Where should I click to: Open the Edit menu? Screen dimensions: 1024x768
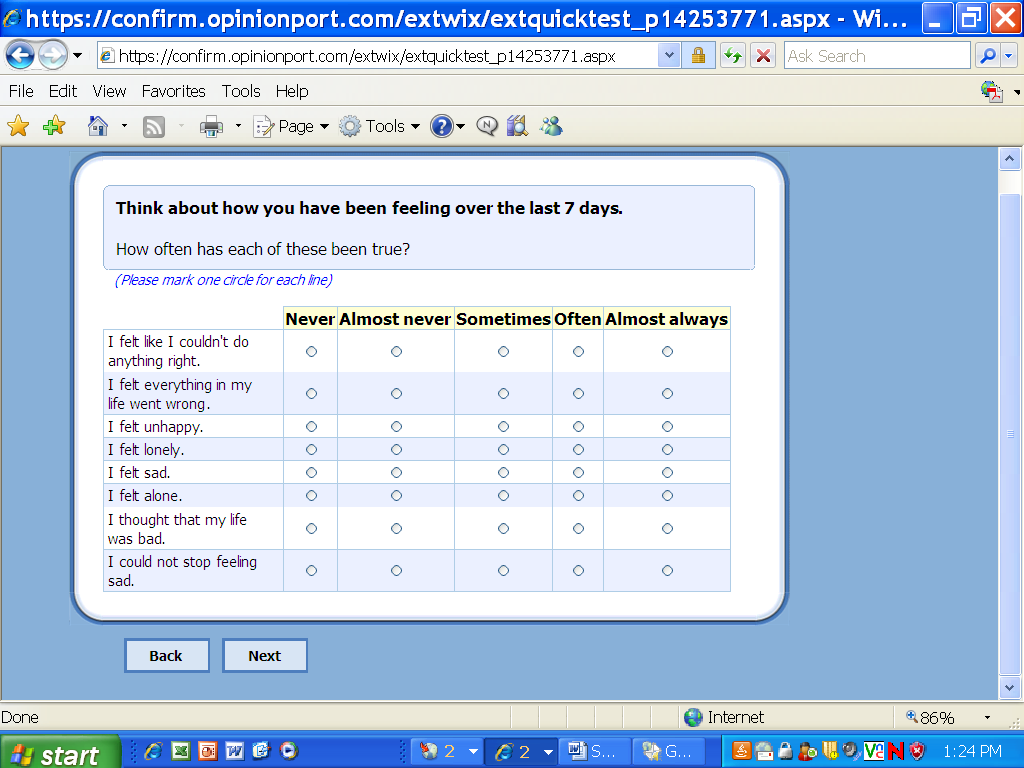point(63,91)
